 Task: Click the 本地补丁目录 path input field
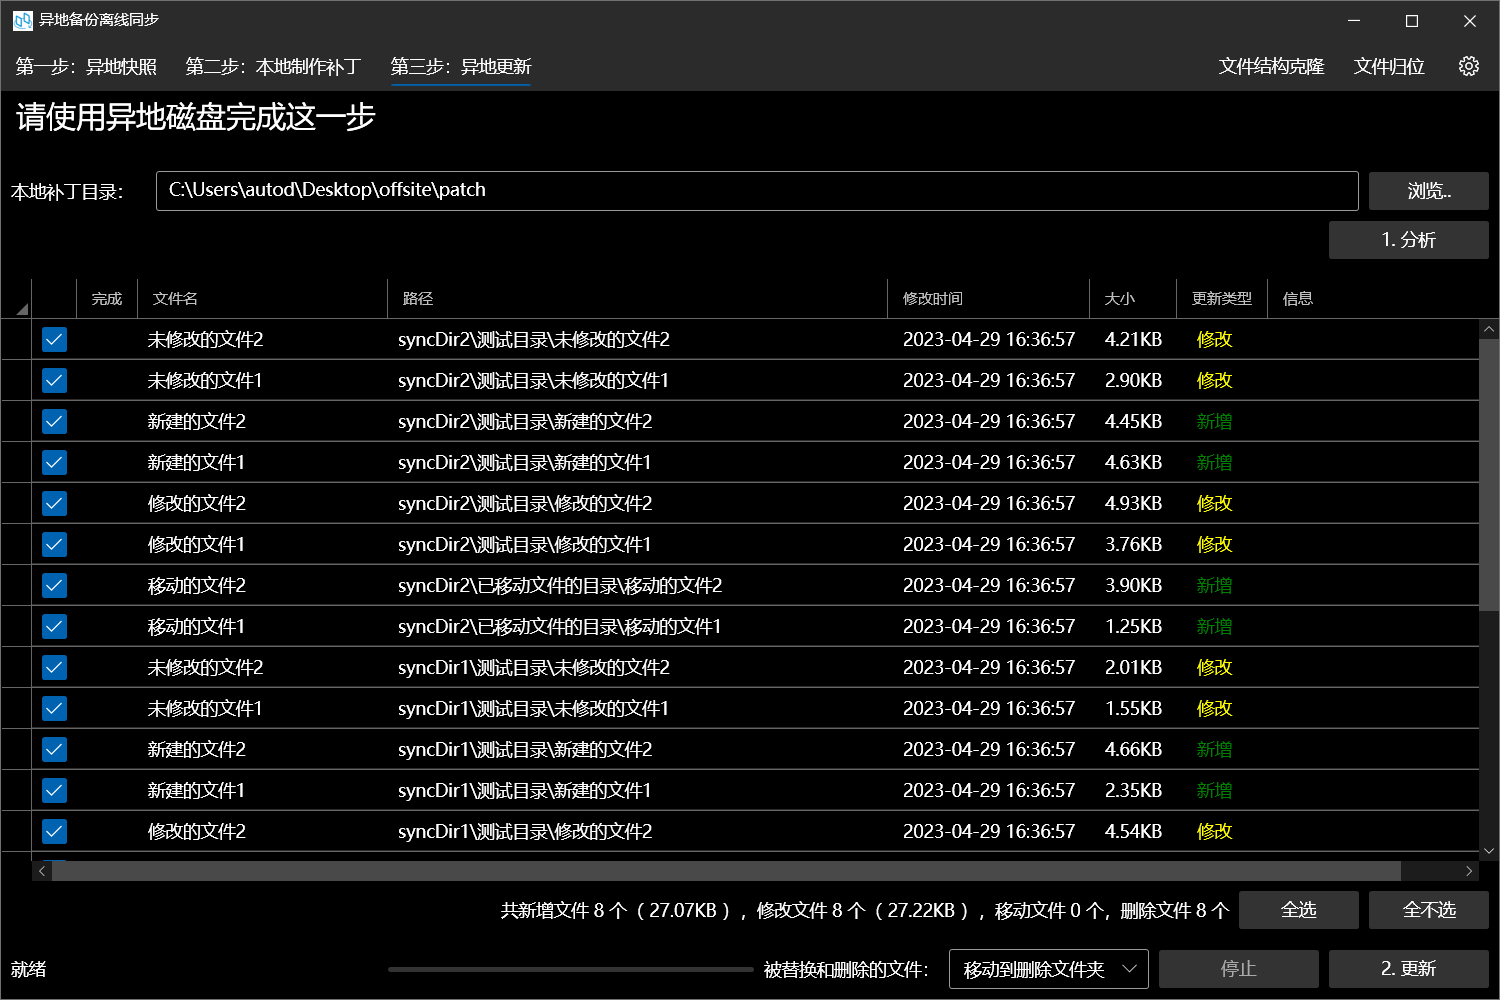coord(757,191)
